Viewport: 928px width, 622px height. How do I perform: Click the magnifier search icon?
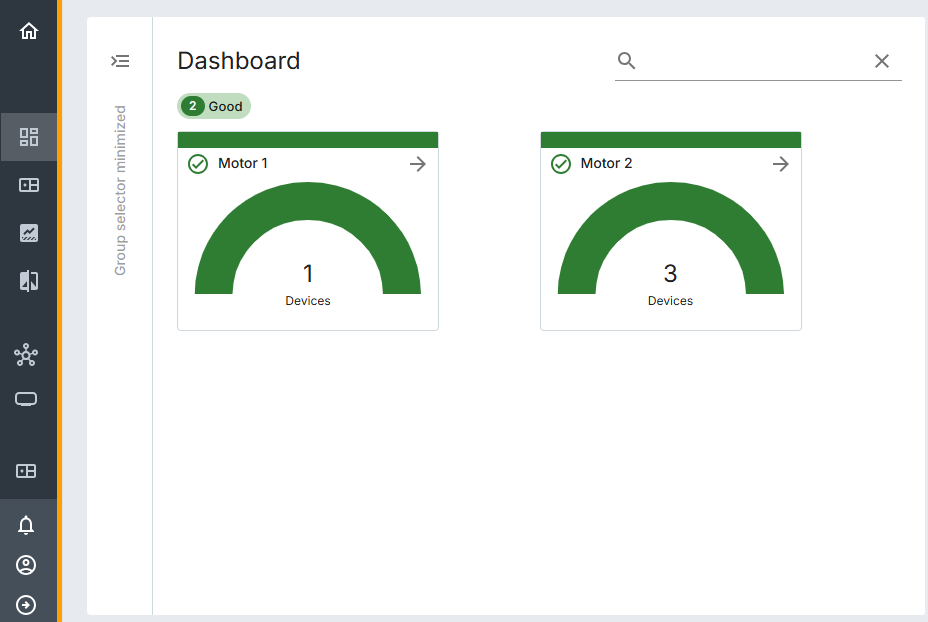(x=626, y=60)
